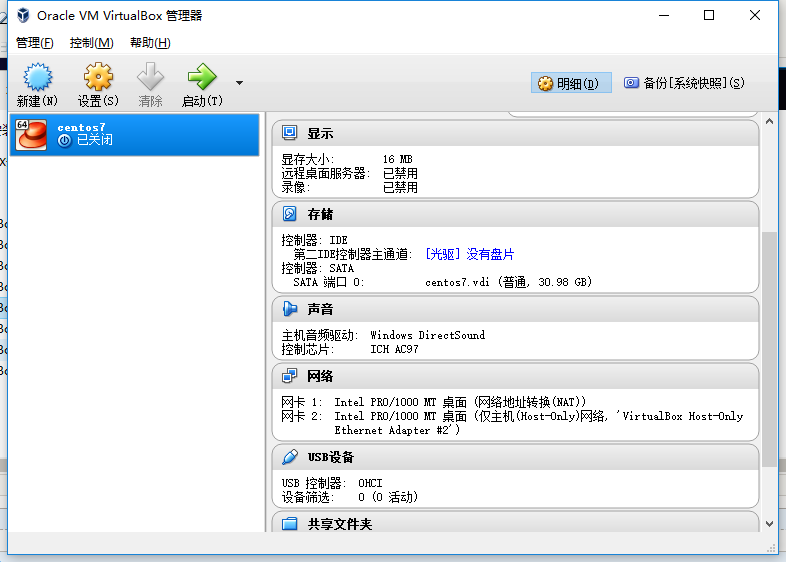Viewport: 786px width, 562px height.
Task: Open the 共享文件夹 section header
Action: [340, 524]
